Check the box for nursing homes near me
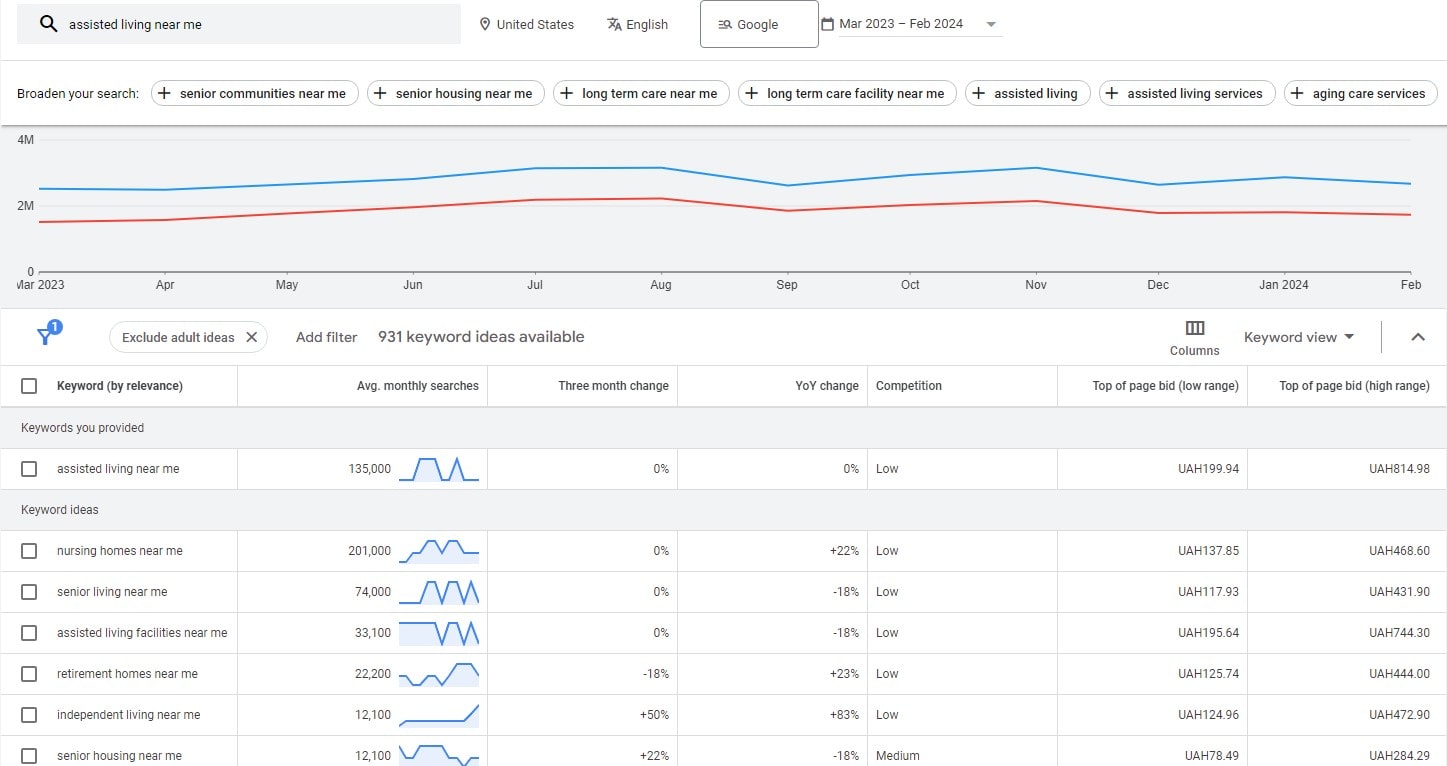 coord(29,551)
